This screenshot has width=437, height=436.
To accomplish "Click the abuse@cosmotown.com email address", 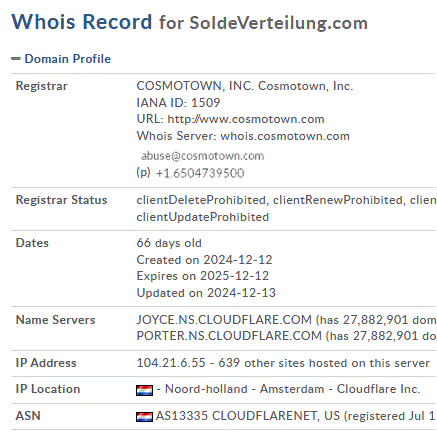I will [202, 156].
